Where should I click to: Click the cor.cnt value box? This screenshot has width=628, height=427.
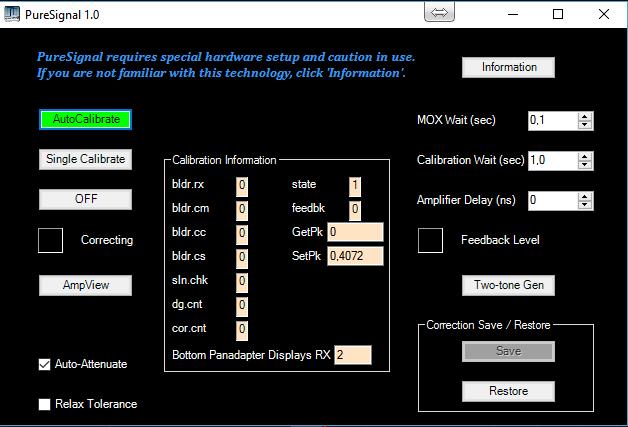pos(242,331)
